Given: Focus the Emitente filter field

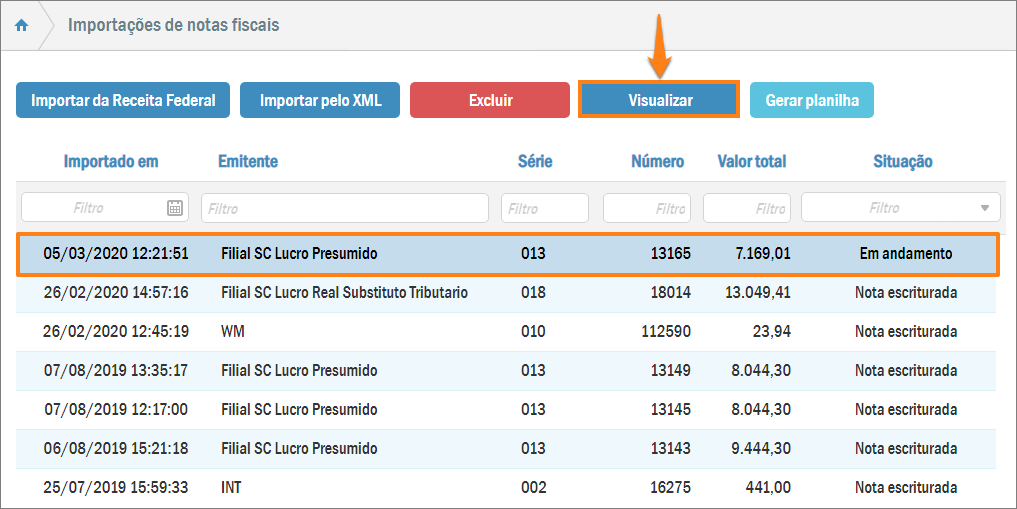Looking at the screenshot, I should [x=344, y=208].
